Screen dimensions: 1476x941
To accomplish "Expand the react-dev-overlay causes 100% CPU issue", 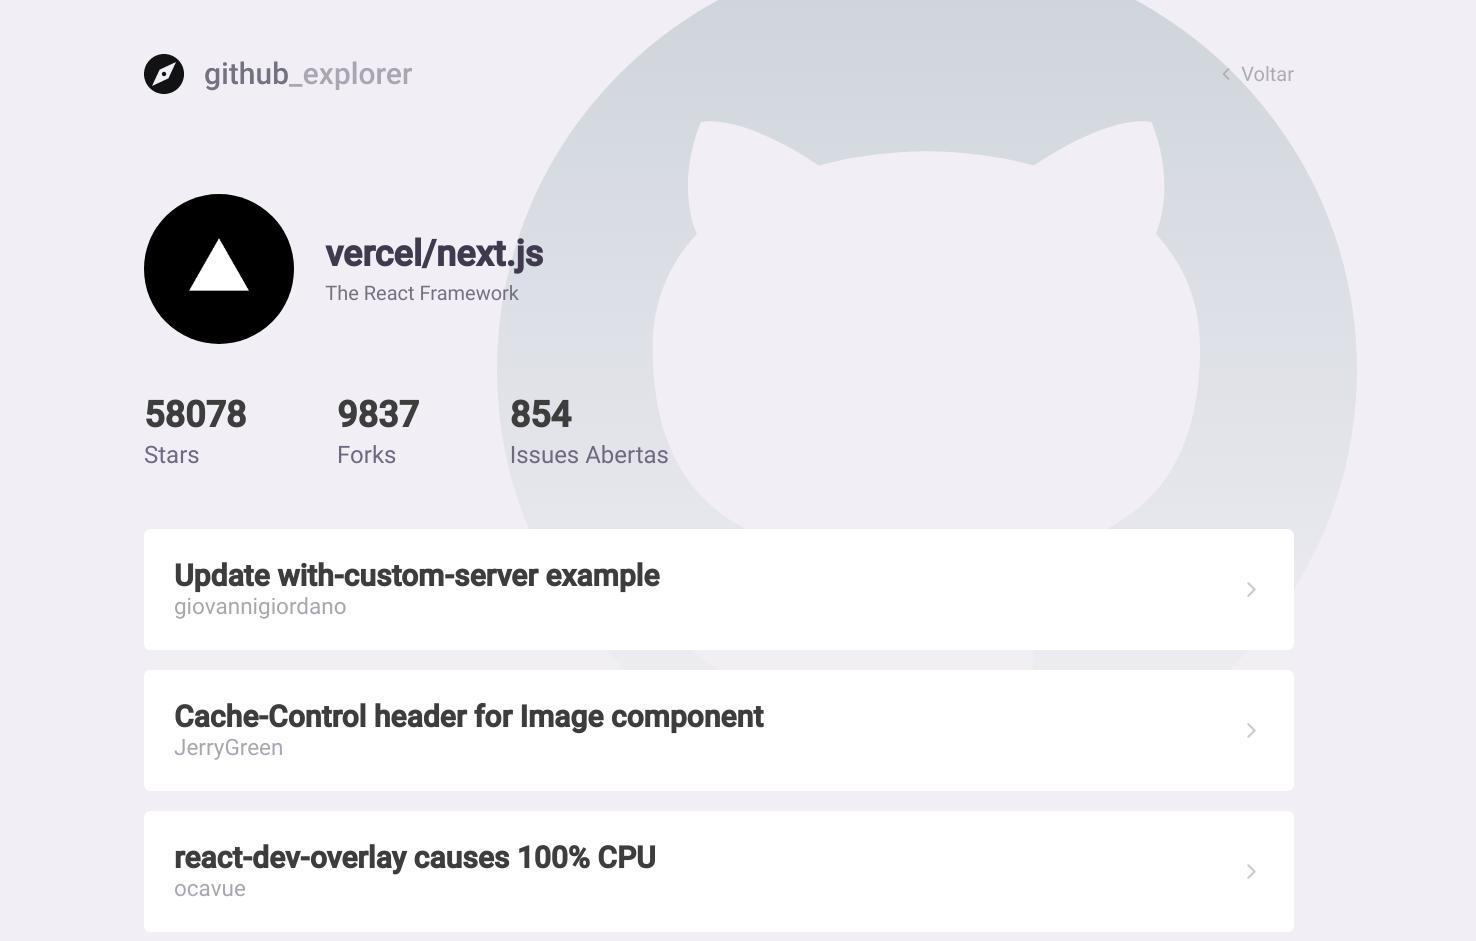I will pyautogui.click(x=415, y=858).
